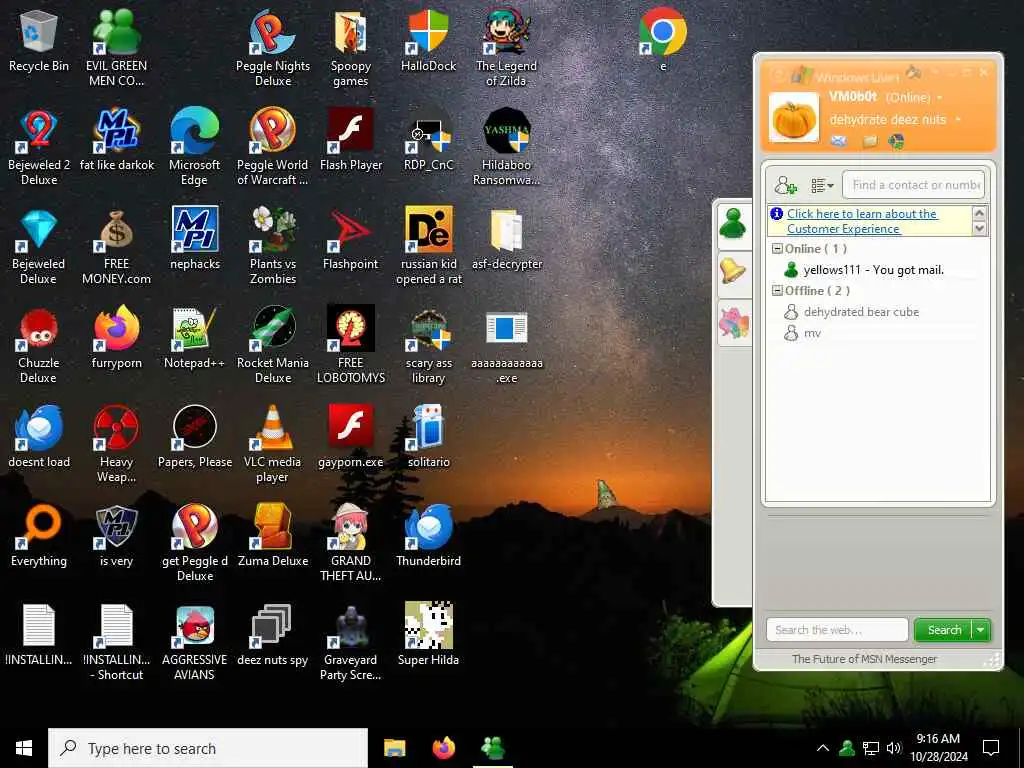Click the Find a contact search field
This screenshot has width=1024, height=768.
[913, 185]
